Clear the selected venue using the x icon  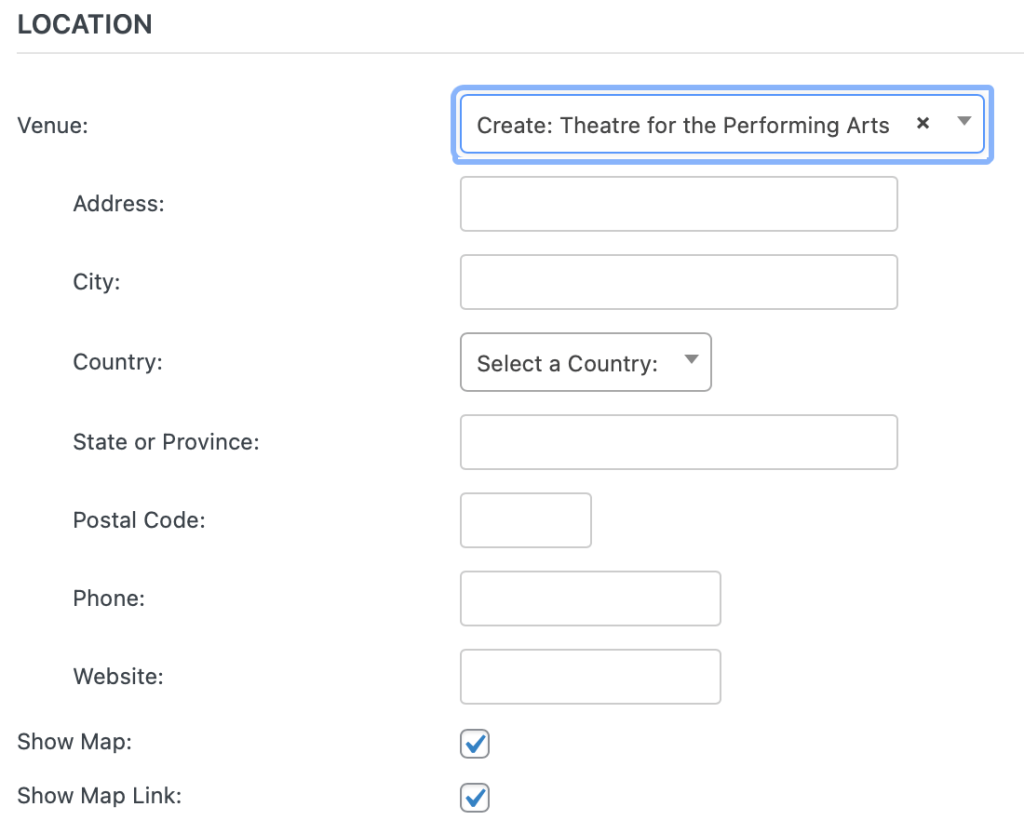[x=922, y=124]
